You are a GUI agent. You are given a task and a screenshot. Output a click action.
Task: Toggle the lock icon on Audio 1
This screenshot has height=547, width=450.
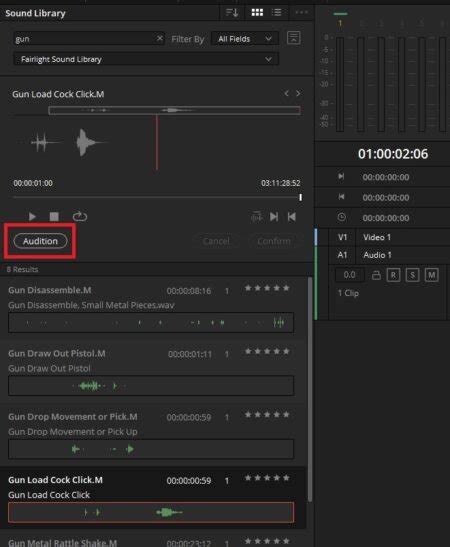pyautogui.click(x=376, y=275)
